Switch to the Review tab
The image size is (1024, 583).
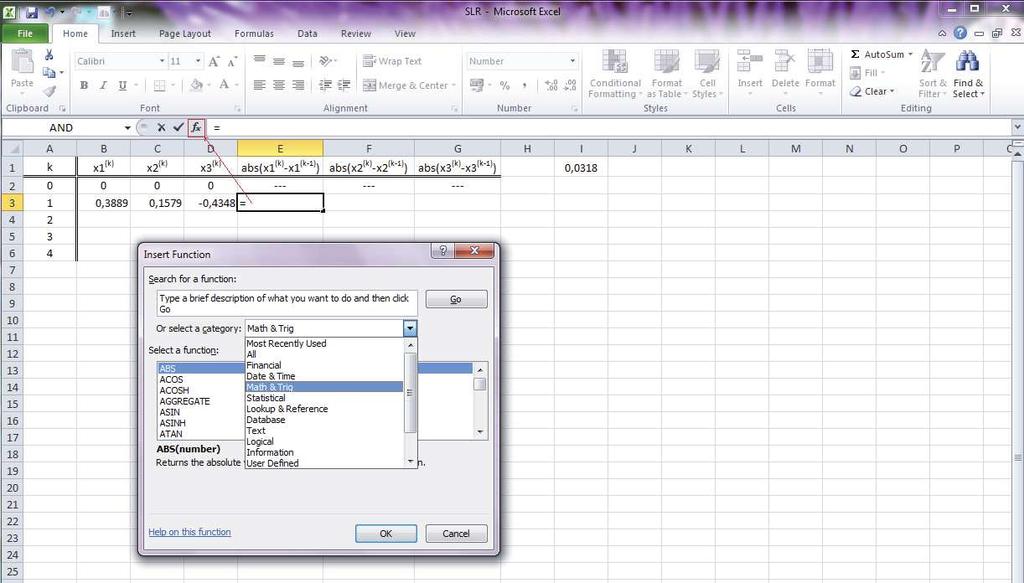[x=356, y=33]
